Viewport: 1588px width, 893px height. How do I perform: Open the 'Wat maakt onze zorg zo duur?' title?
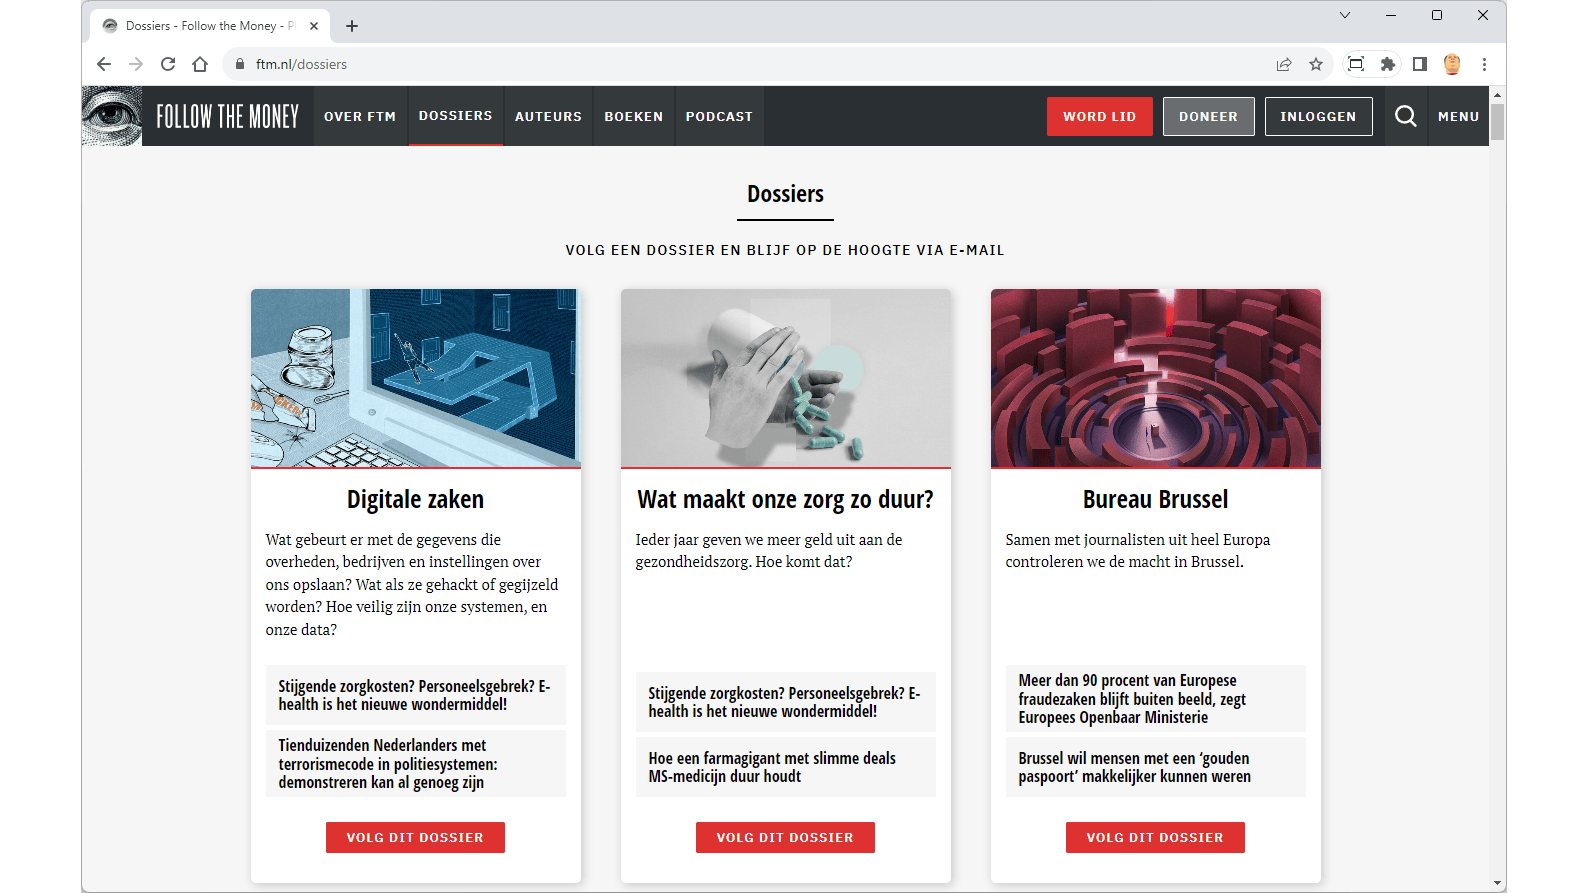786,499
